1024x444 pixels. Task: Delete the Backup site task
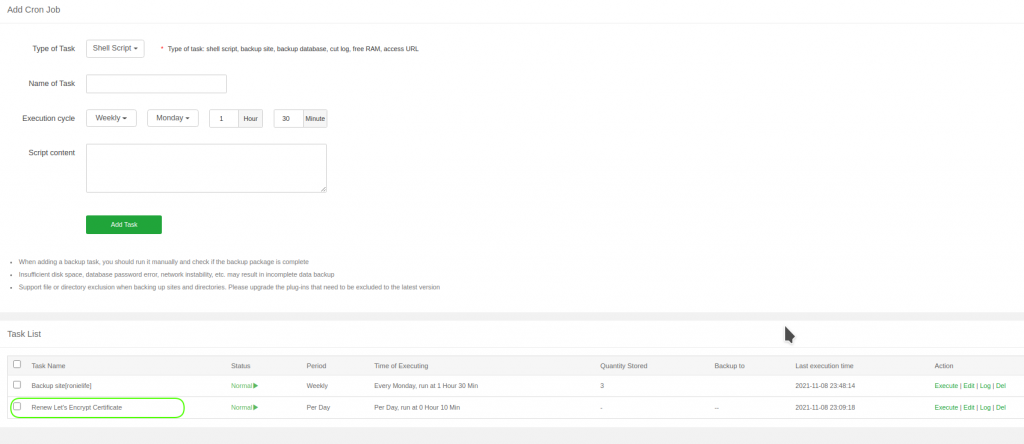tap(1001, 385)
